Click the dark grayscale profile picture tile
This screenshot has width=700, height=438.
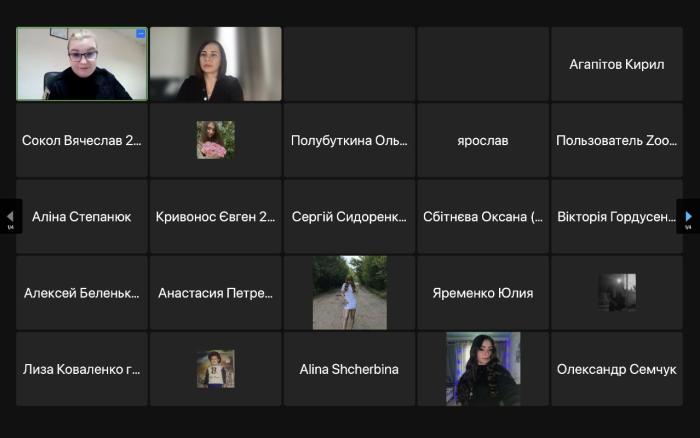(616, 293)
